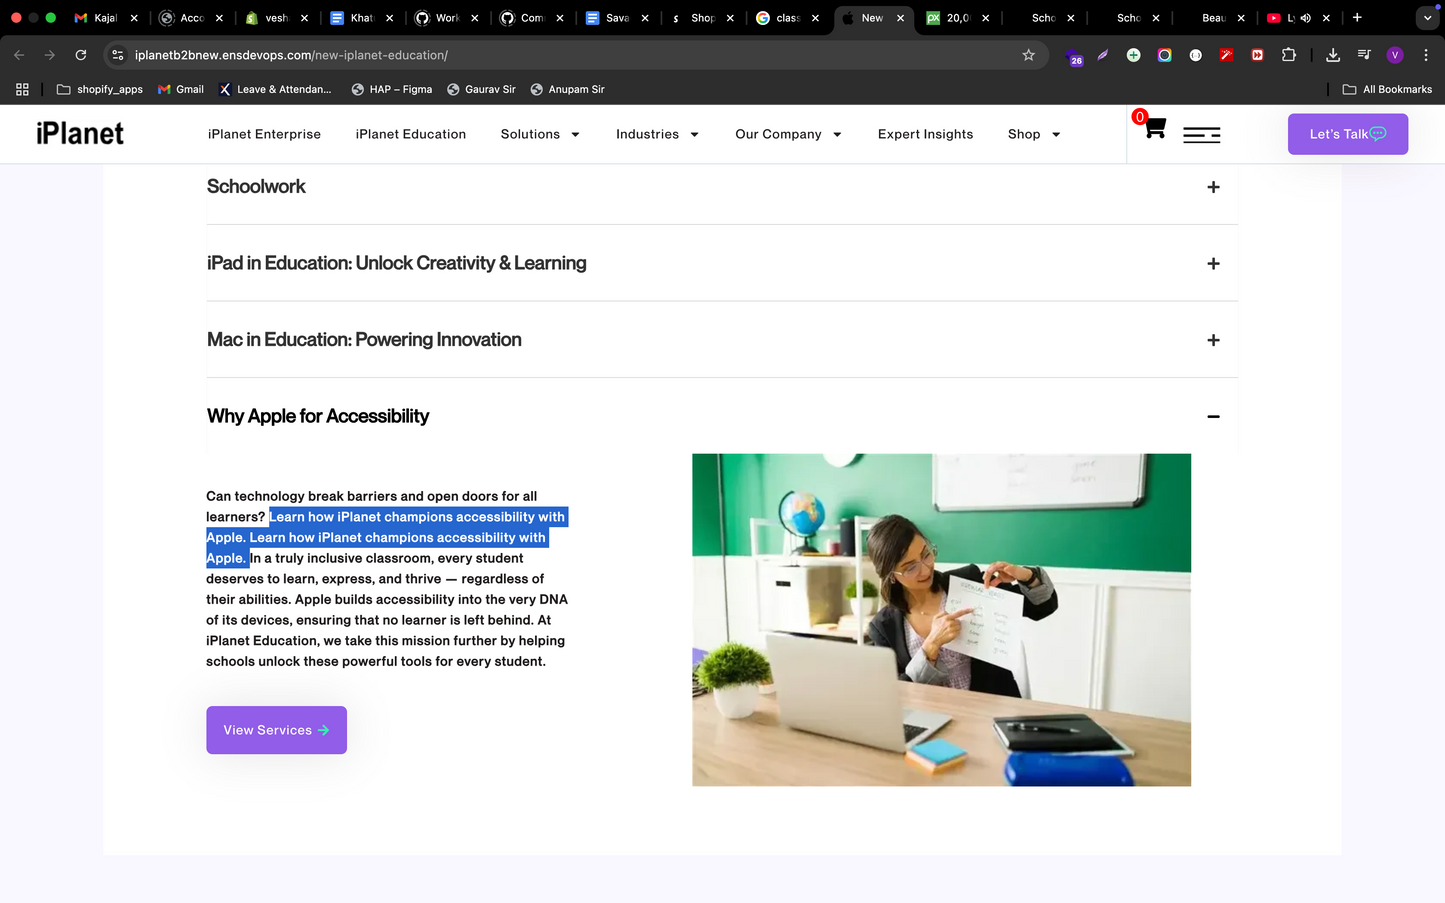Click the red fast-forward extension icon
Screen dimensions: 1445x903
pyautogui.click(x=1257, y=55)
